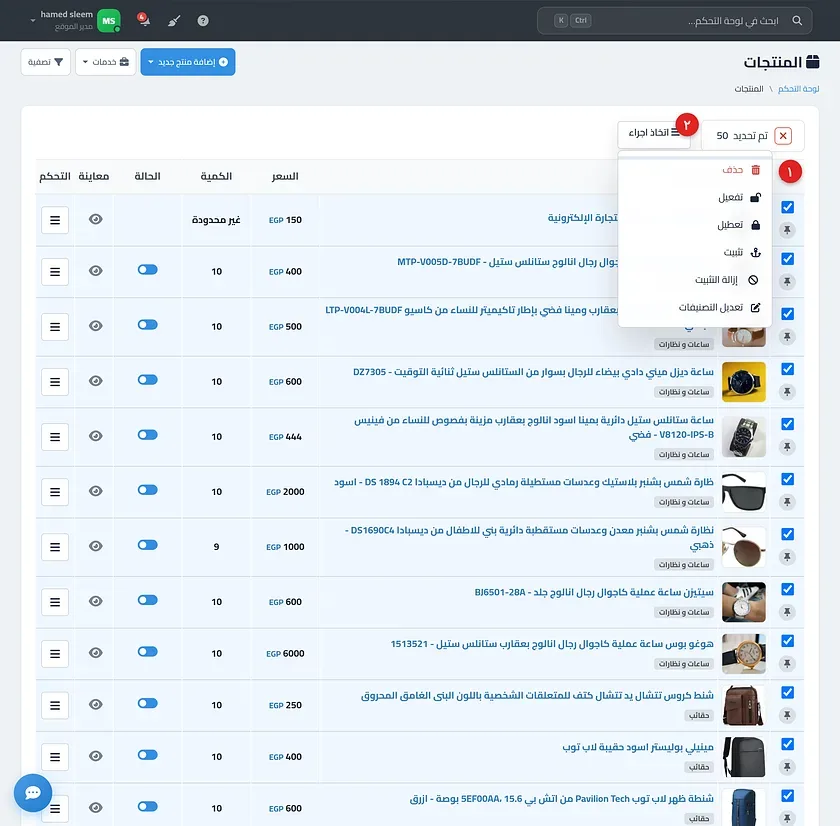
Task: Click the broom clear-cache icon
Action: point(174,21)
